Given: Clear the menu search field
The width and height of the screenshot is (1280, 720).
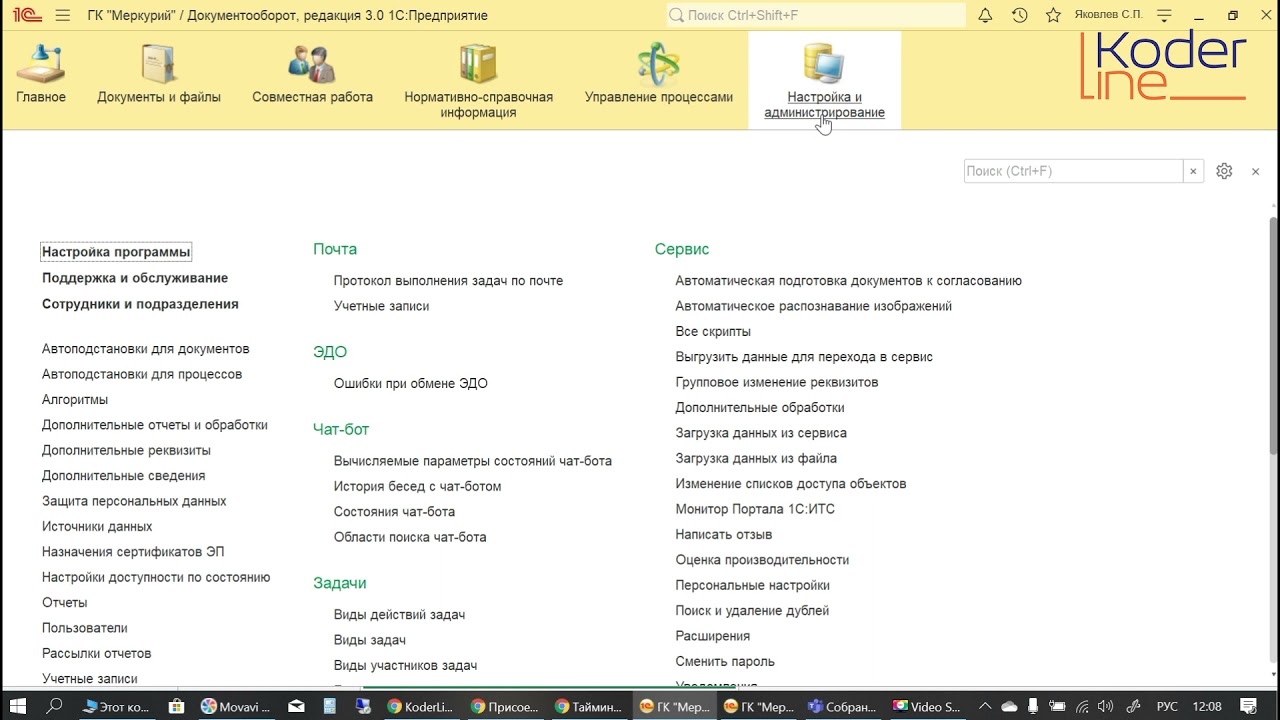Looking at the screenshot, I should coord(1192,171).
